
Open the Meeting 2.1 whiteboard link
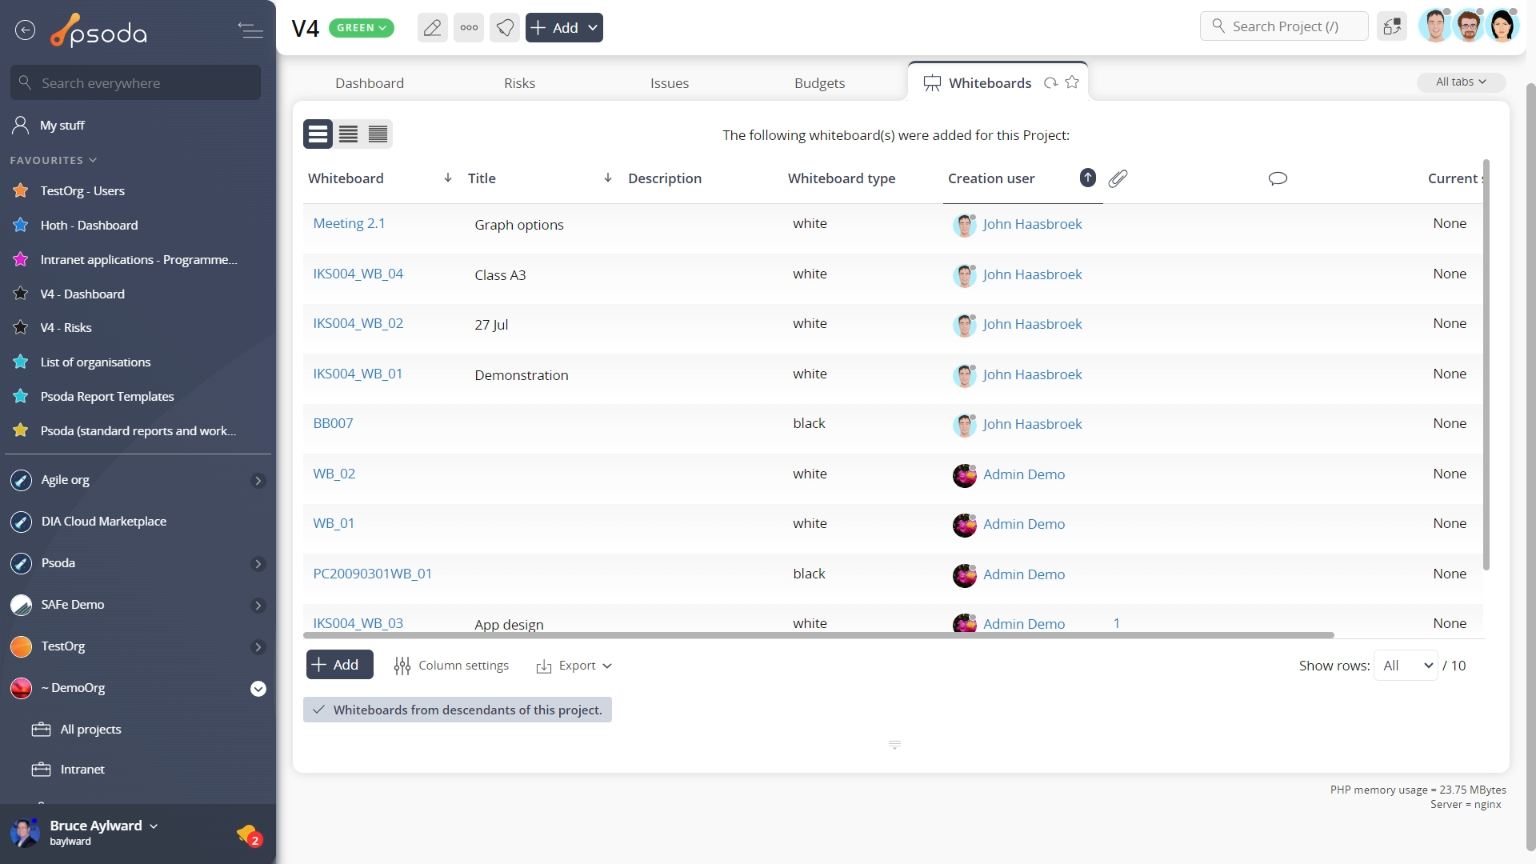(349, 223)
